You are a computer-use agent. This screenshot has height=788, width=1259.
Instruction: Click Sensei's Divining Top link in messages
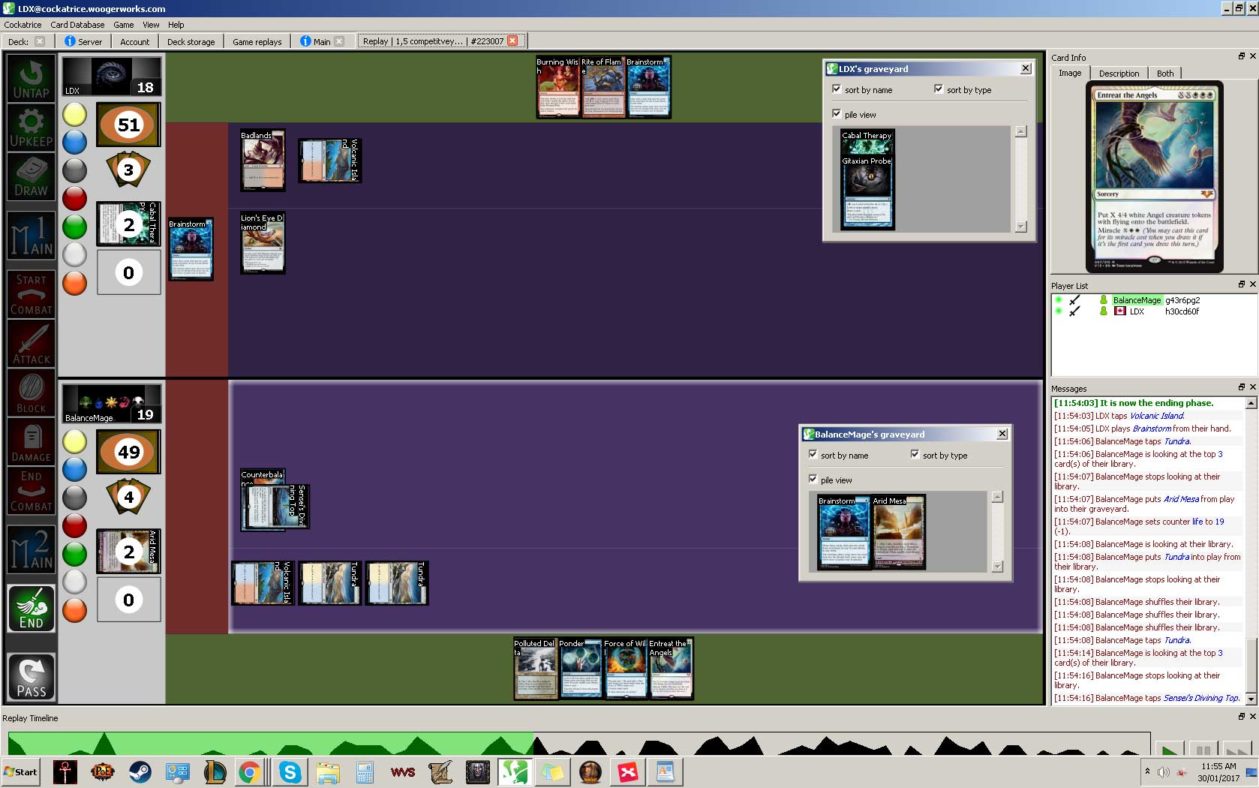coord(1200,698)
